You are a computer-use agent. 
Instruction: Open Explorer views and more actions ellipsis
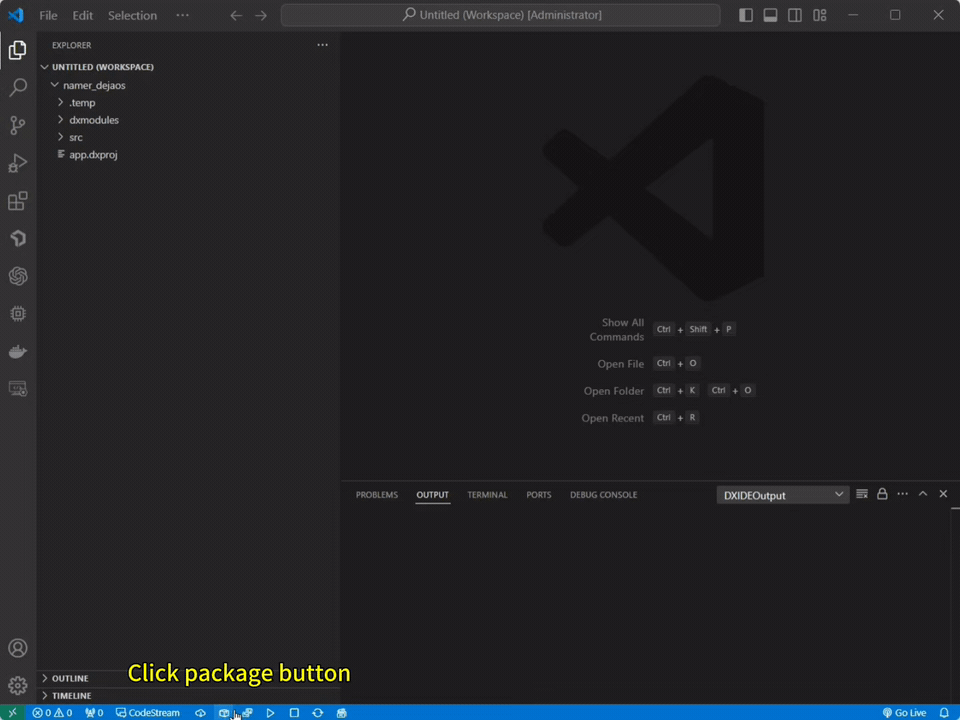[x=322, y=45]
